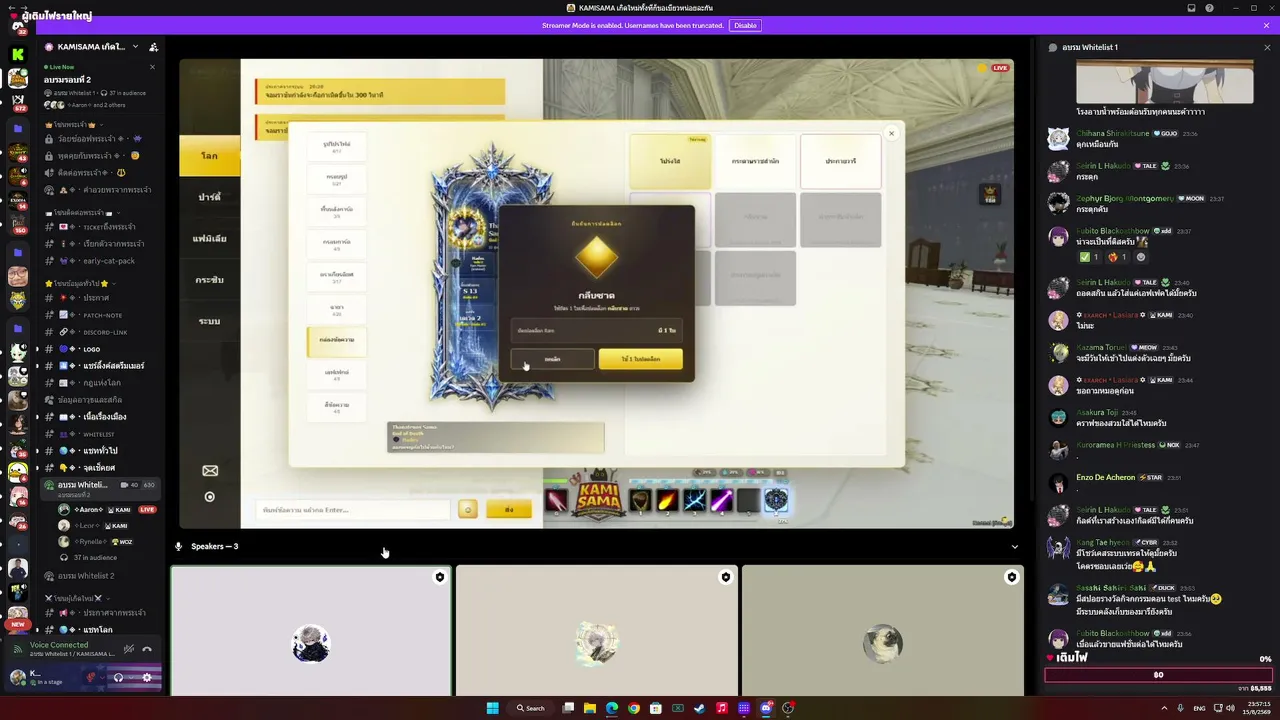Click the red sword skill icon in hotbar
This screenshot has width=1280, height=720.
[x=557, y=500]
